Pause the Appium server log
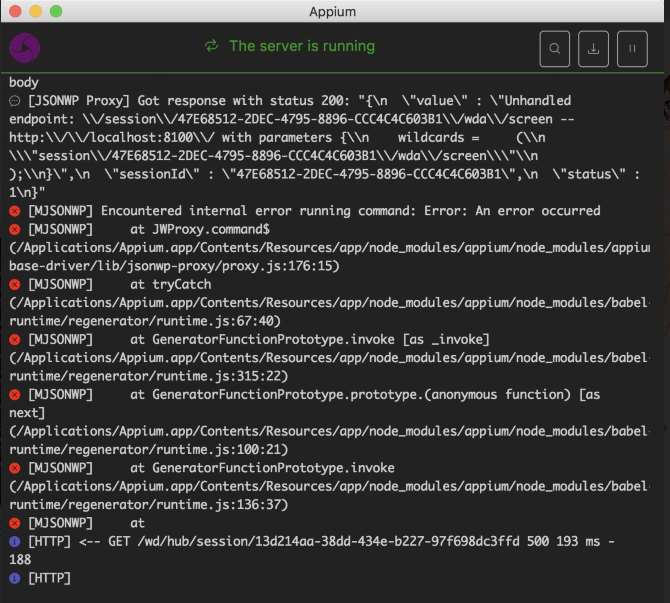This screenshot has height=603, width=670. pos(632,49)
